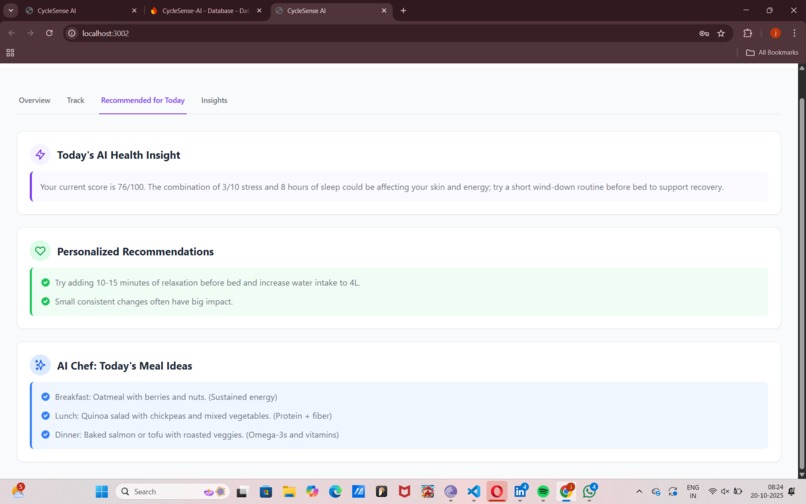Click the sparkle AI Chef icon
The width and height of the screenshot is (806, 504).
[40, 365]
